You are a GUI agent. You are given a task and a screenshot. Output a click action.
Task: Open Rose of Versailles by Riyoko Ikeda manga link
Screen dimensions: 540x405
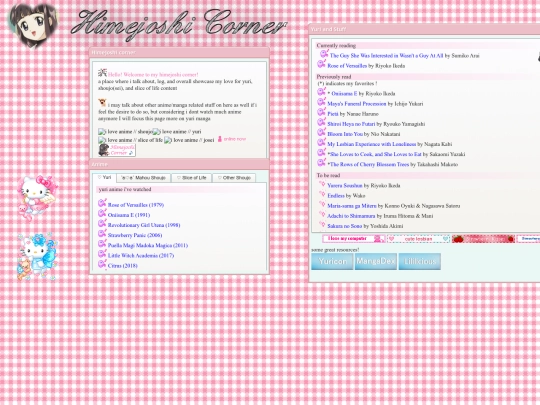pyautogui.click(x=347, y=65)
